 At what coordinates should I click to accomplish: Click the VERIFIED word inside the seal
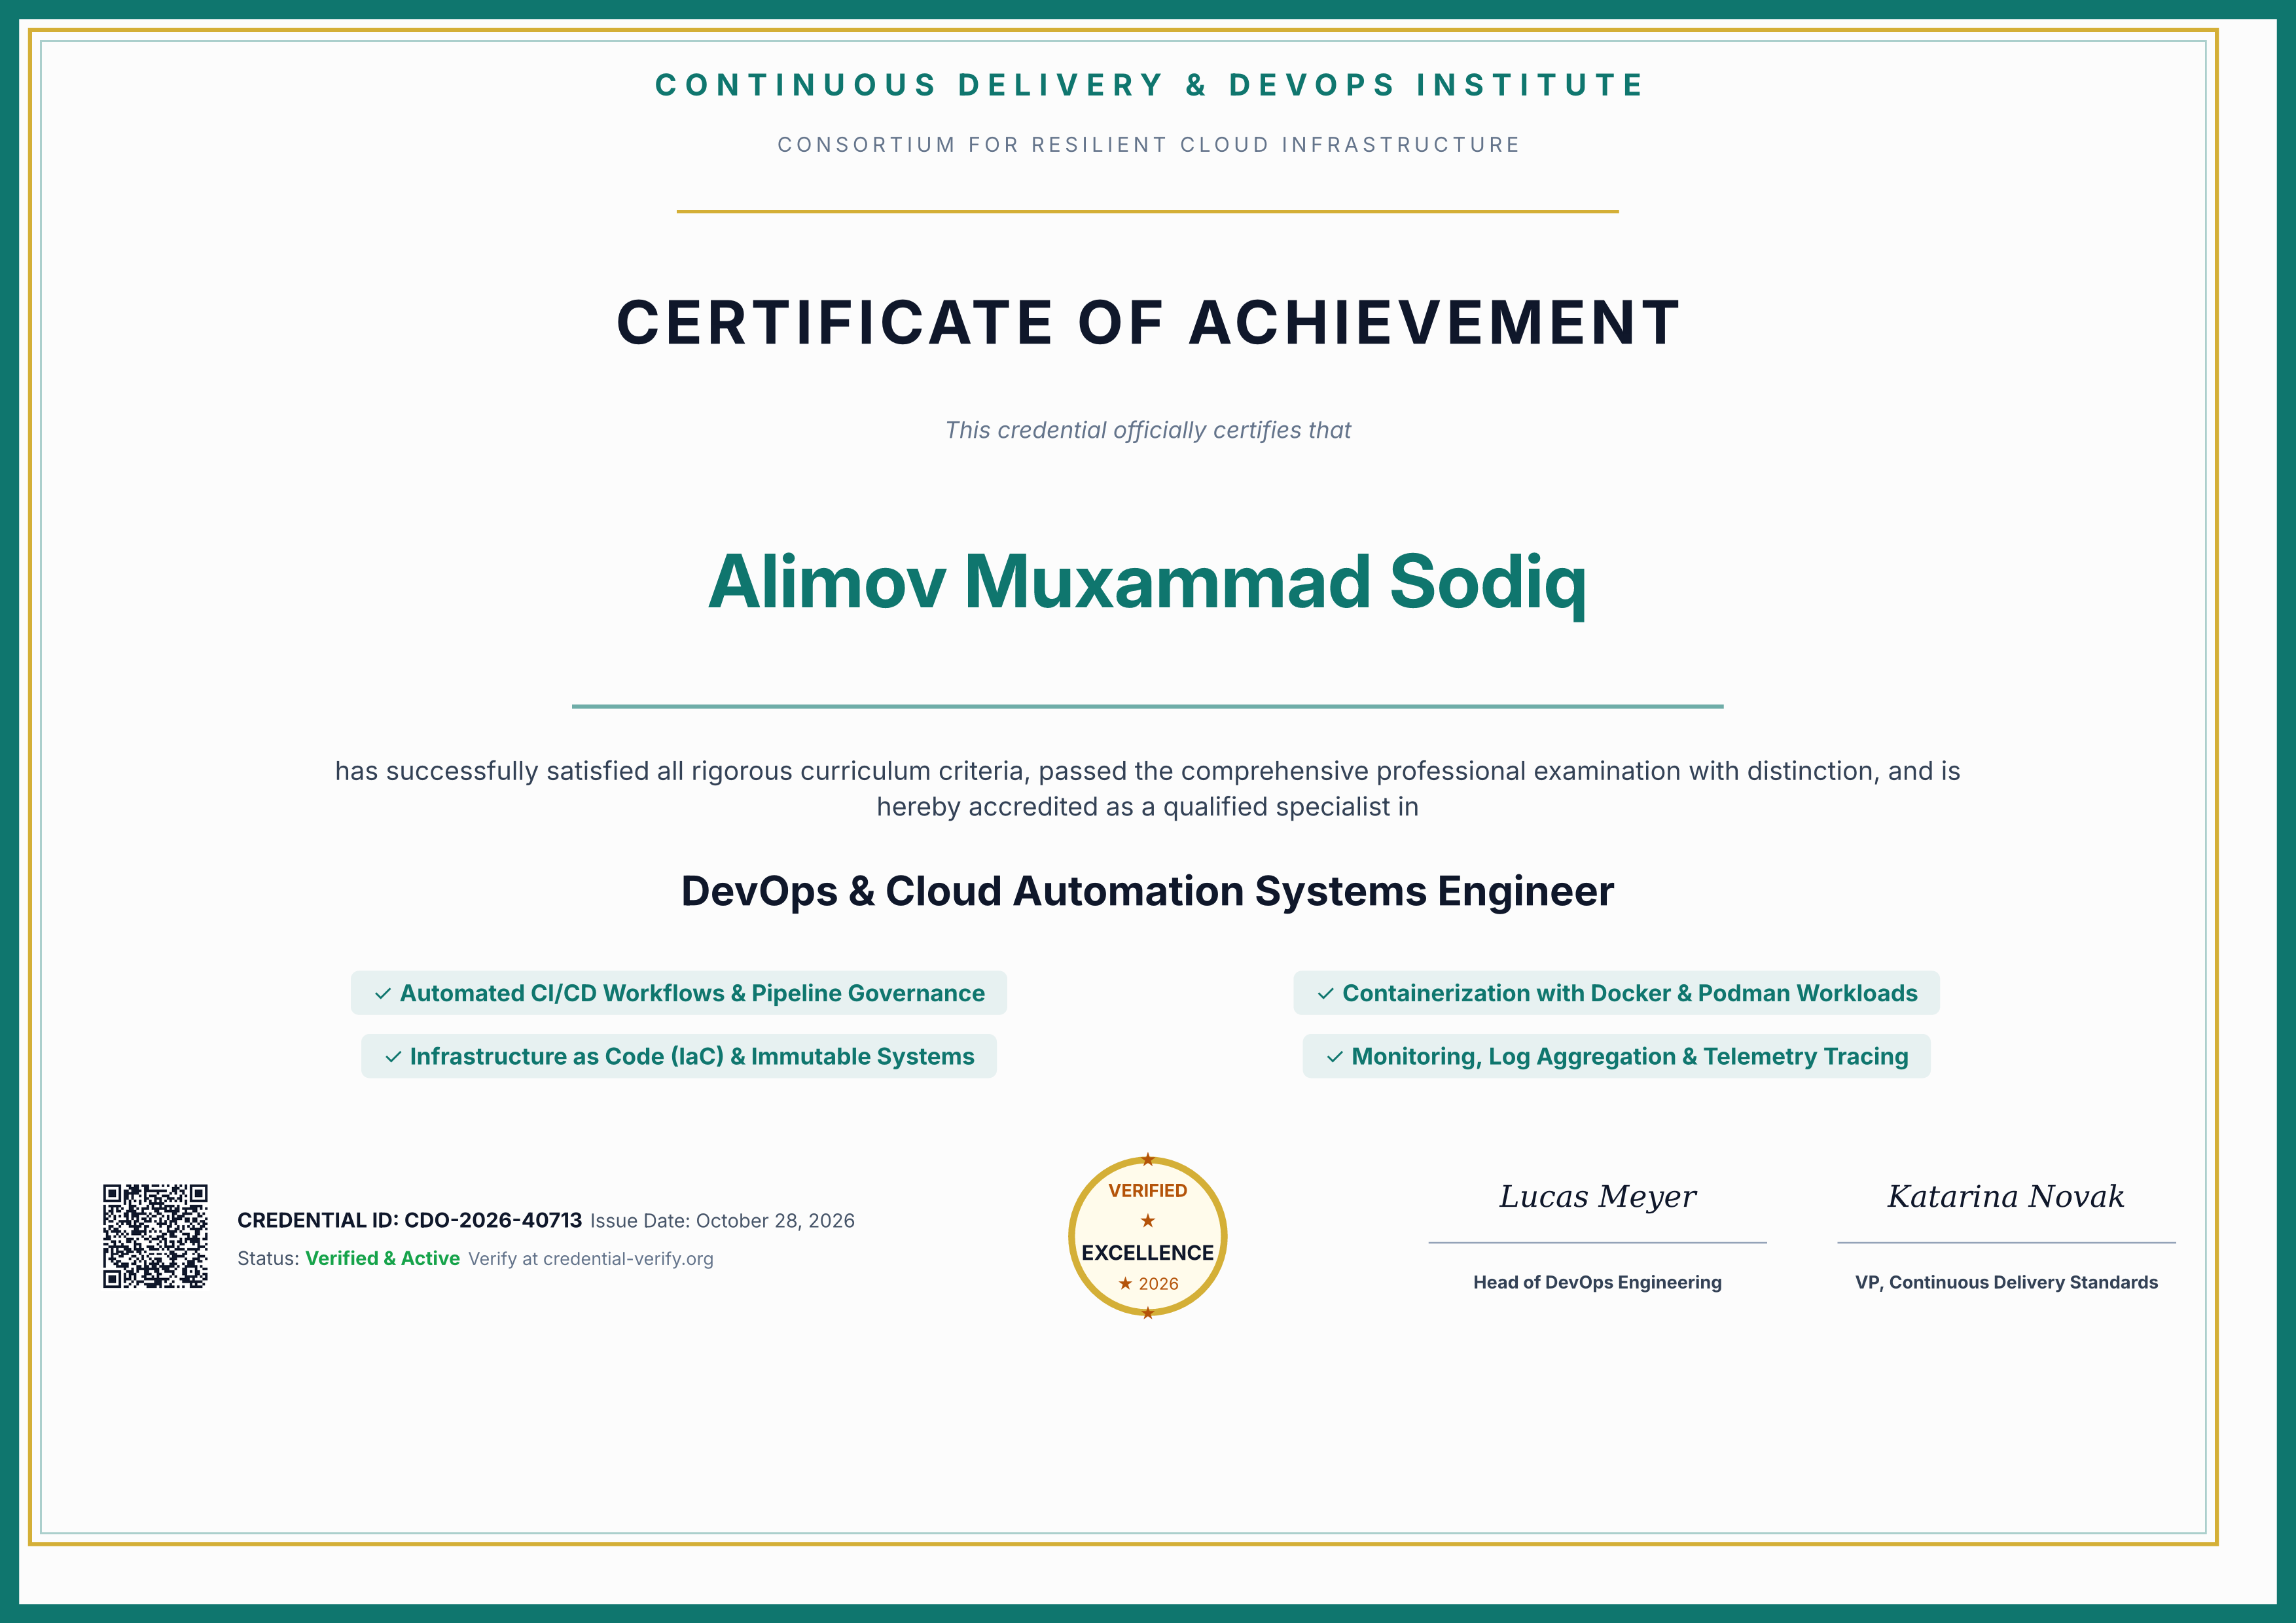(1147, 1191)
